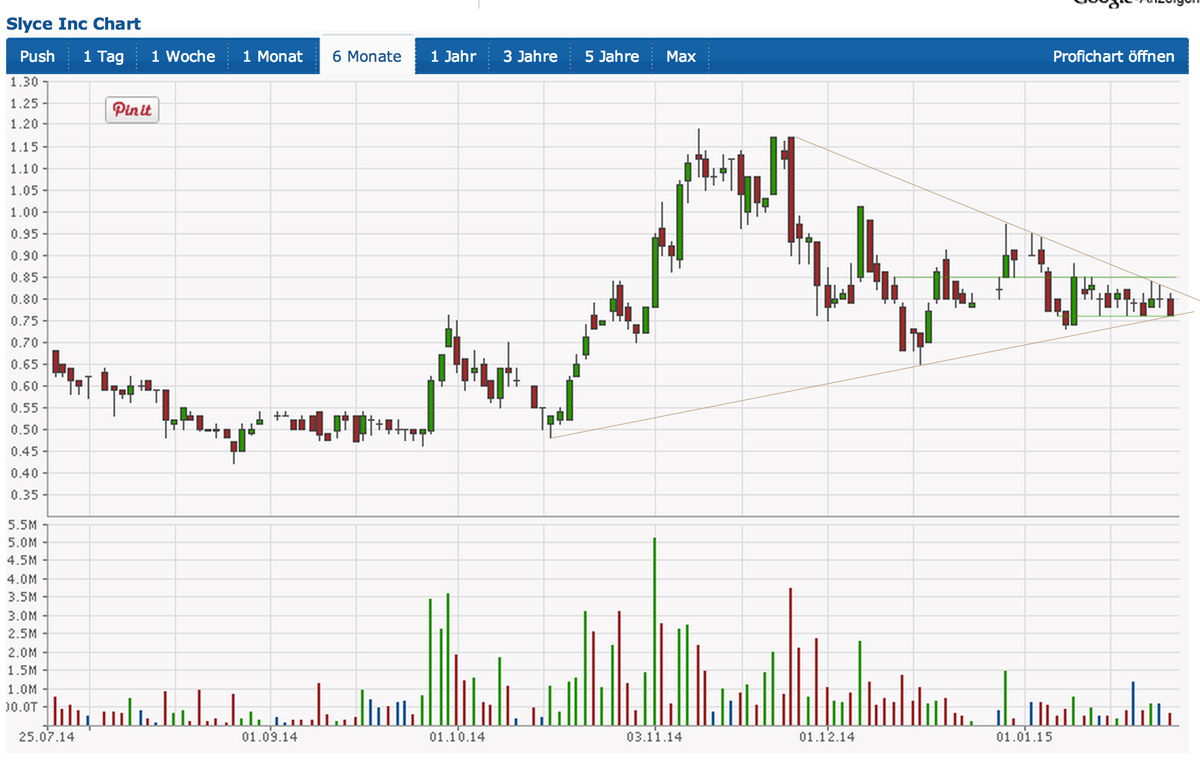Switch to the 1 Monat view

click(272, 56)
